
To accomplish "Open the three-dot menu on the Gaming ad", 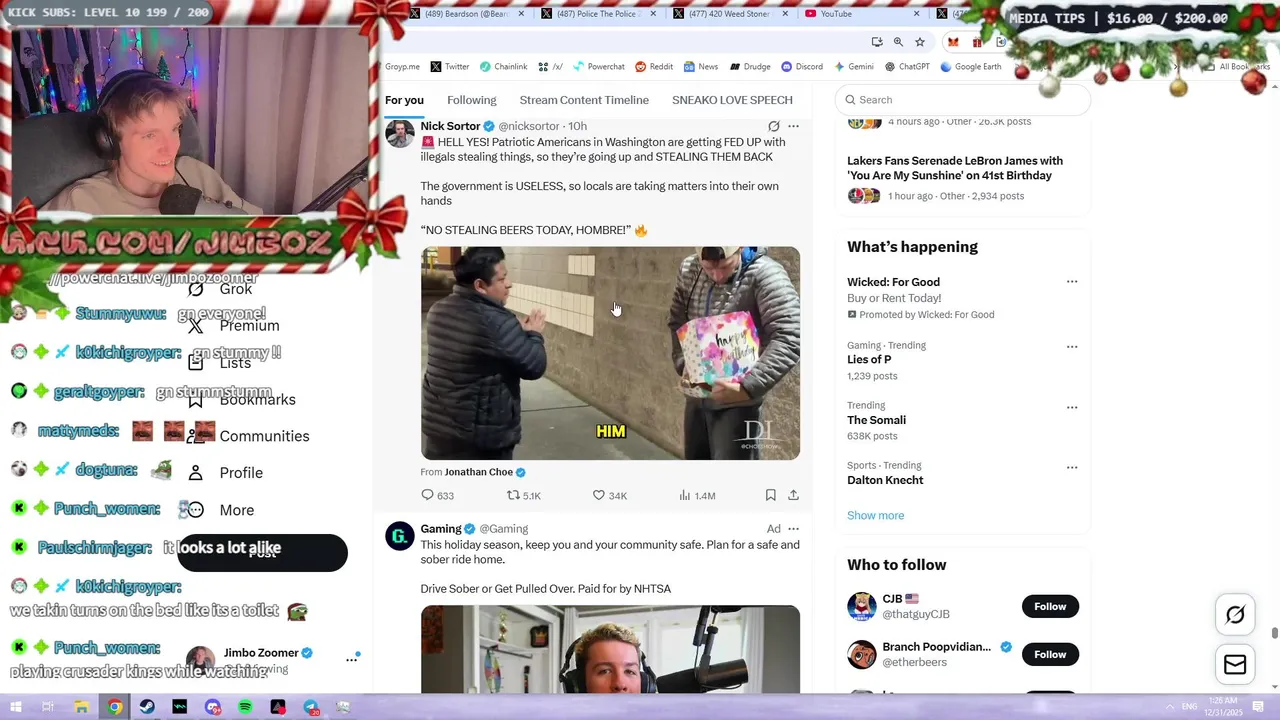I will point(793,529).
